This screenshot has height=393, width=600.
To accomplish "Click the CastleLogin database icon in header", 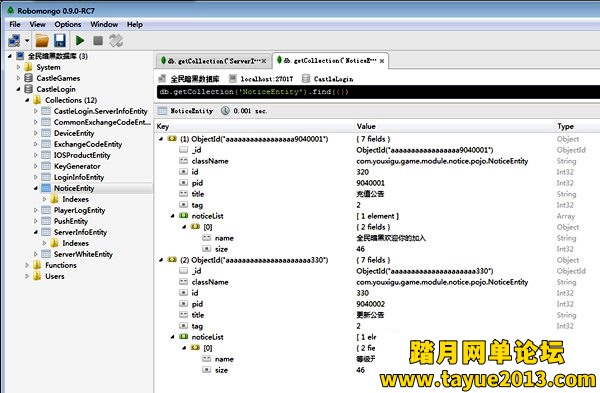I will [306, 79].
